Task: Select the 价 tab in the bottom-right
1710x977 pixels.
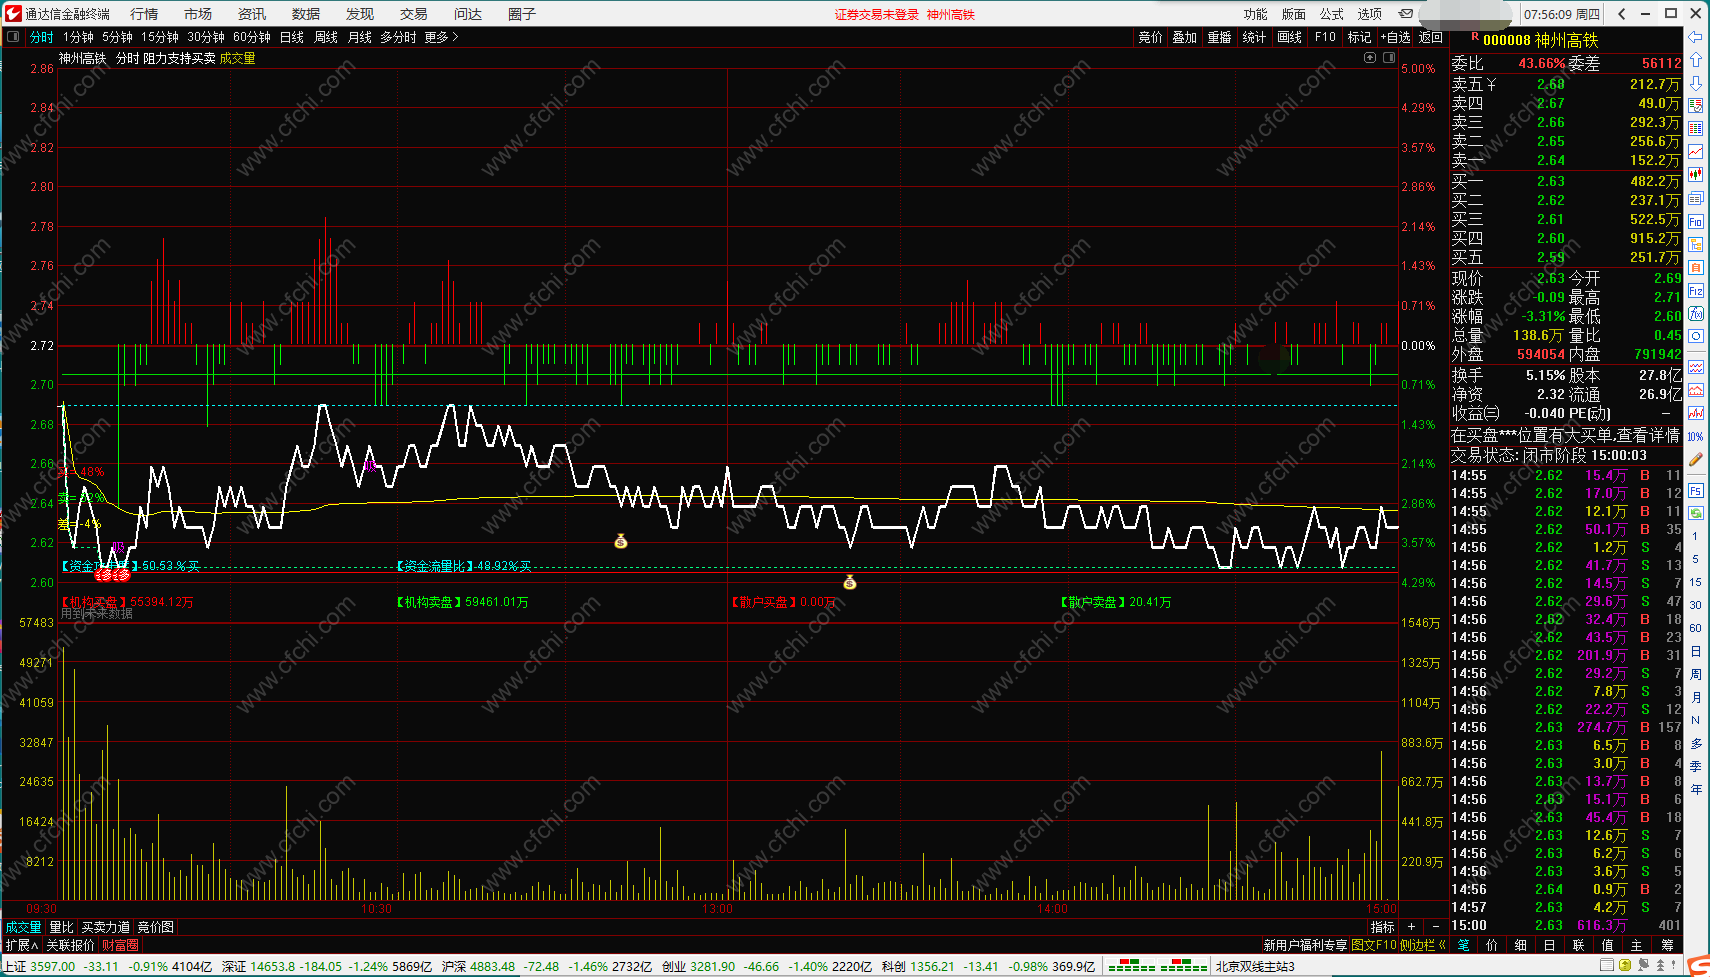Action: click(x=1492, y=945)
